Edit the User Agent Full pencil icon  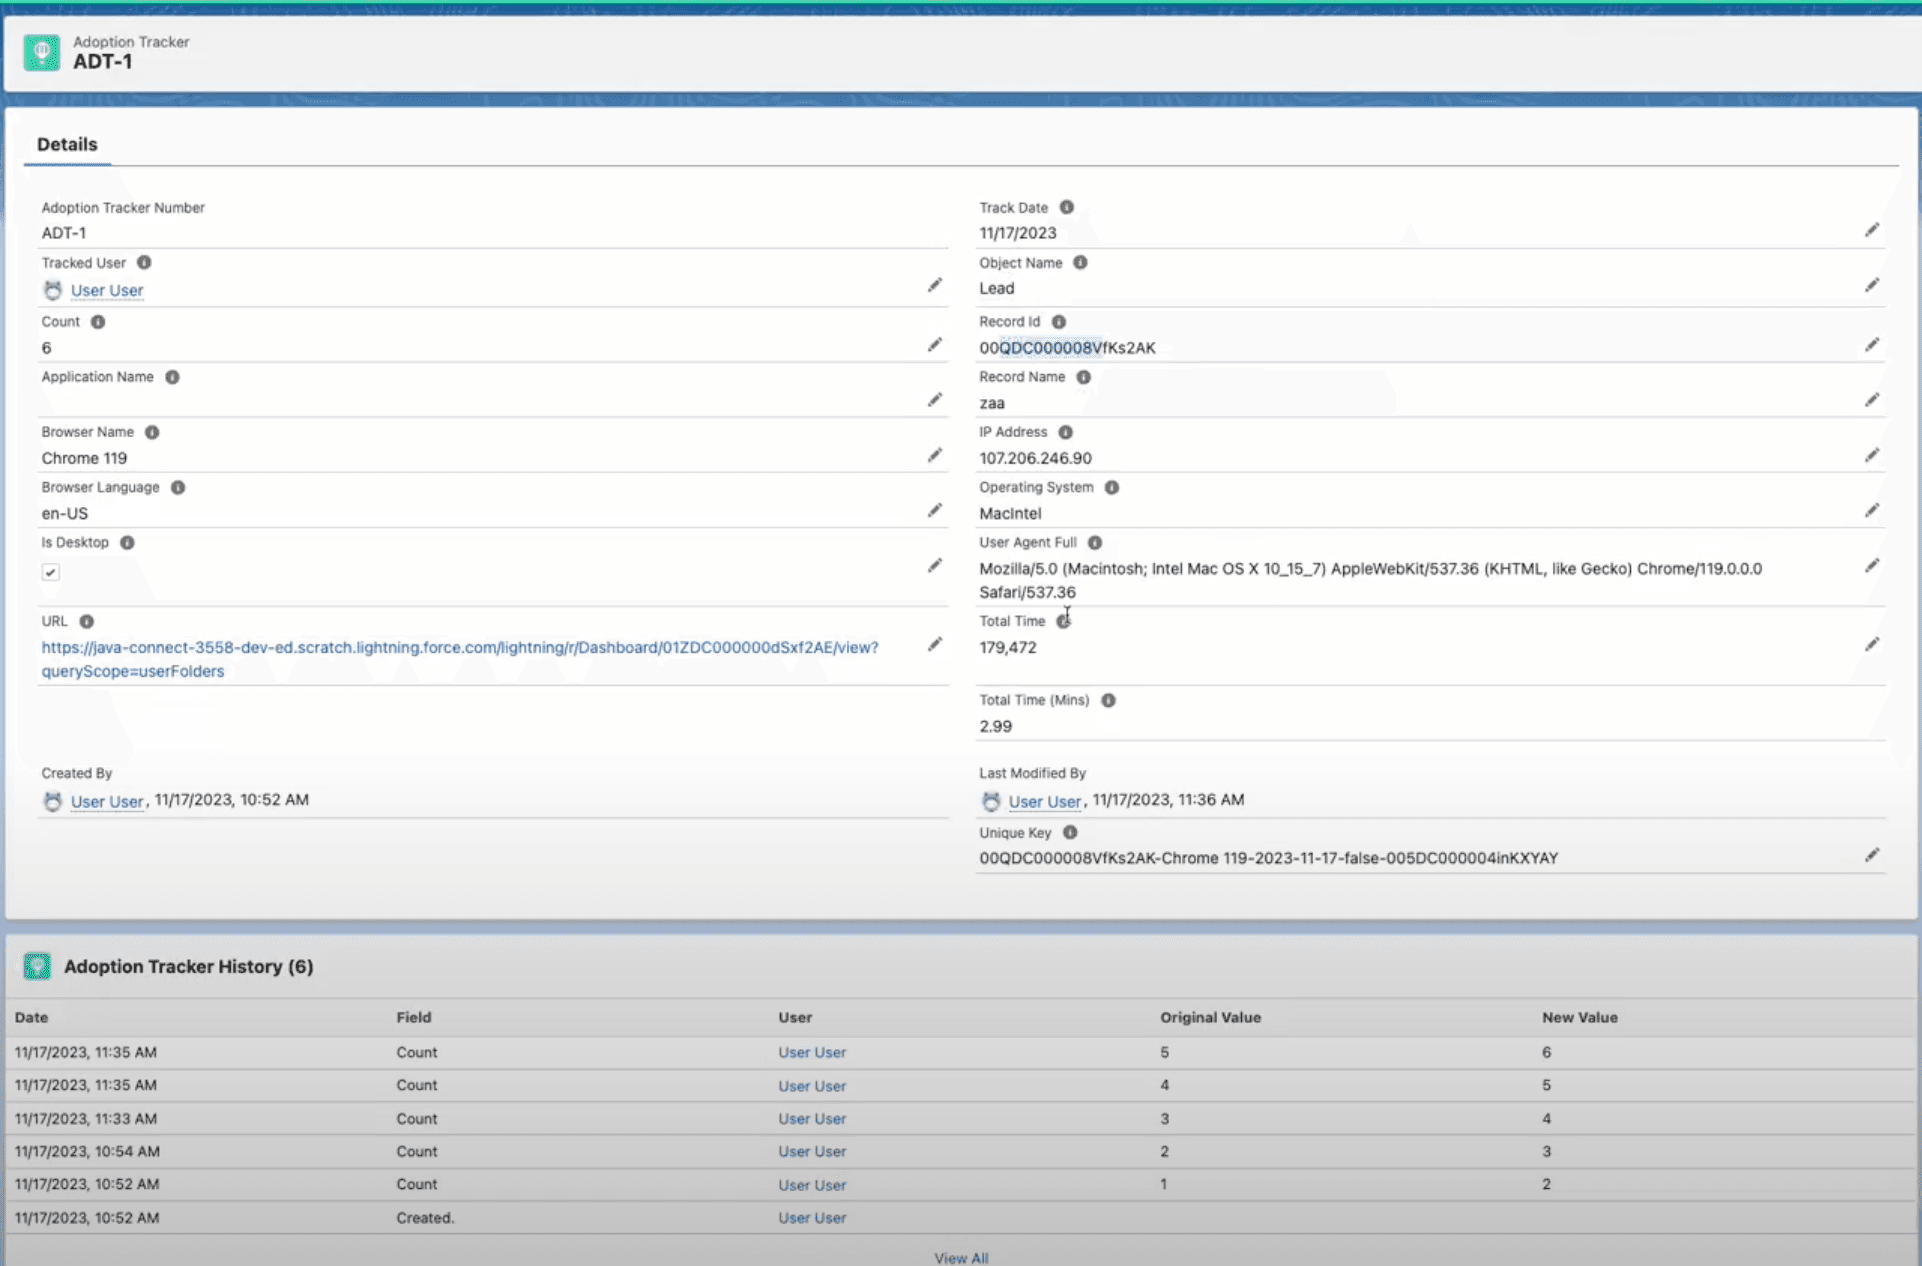(1871, 566)
